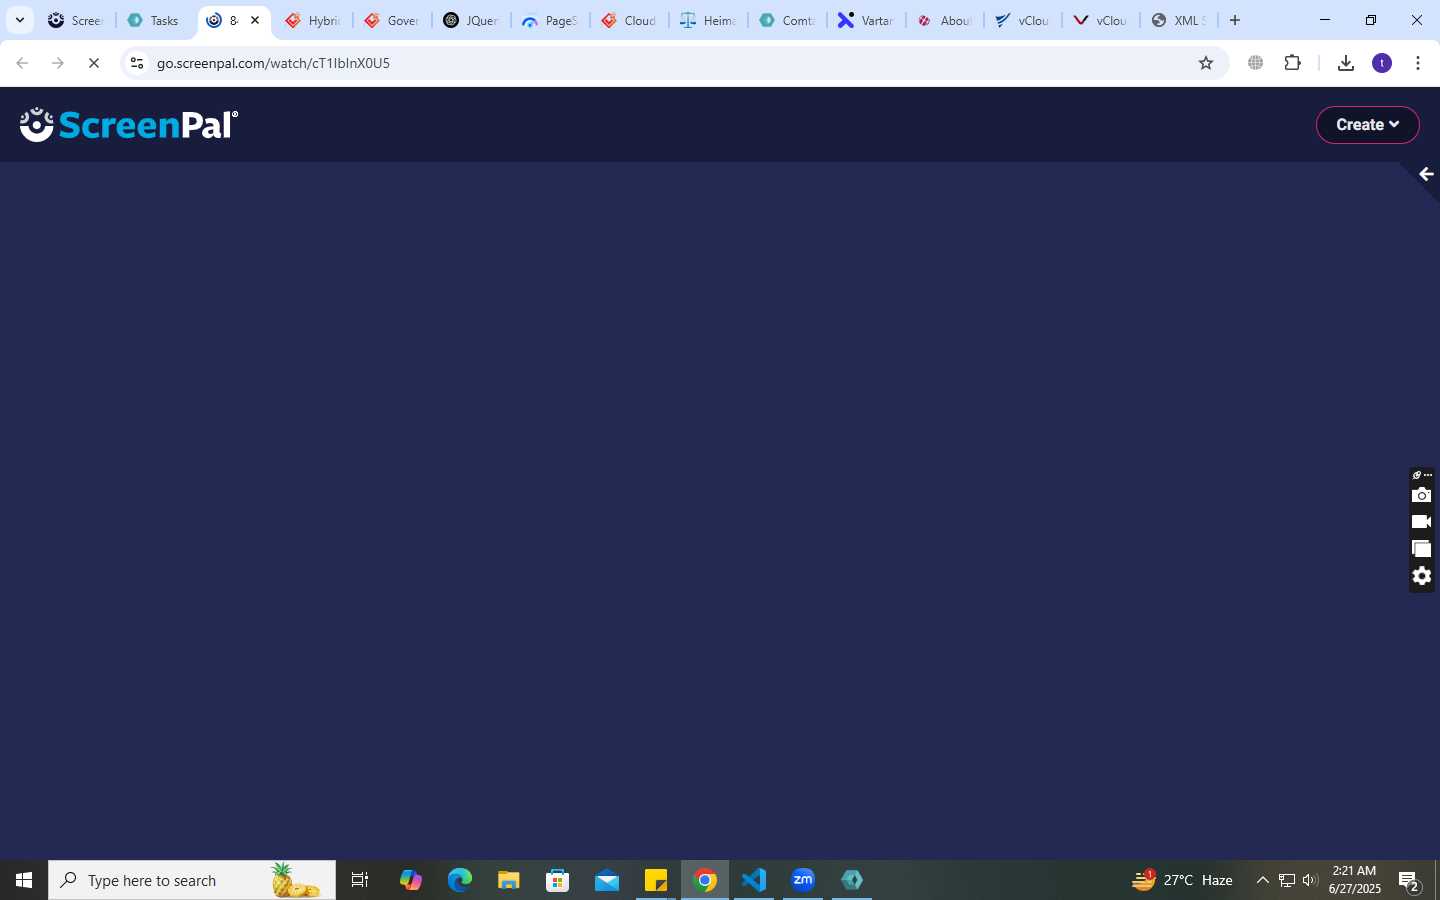Expand the side panel arrow at top right
Viewport: 1440px width, 900px height.
pos(1426,174)
